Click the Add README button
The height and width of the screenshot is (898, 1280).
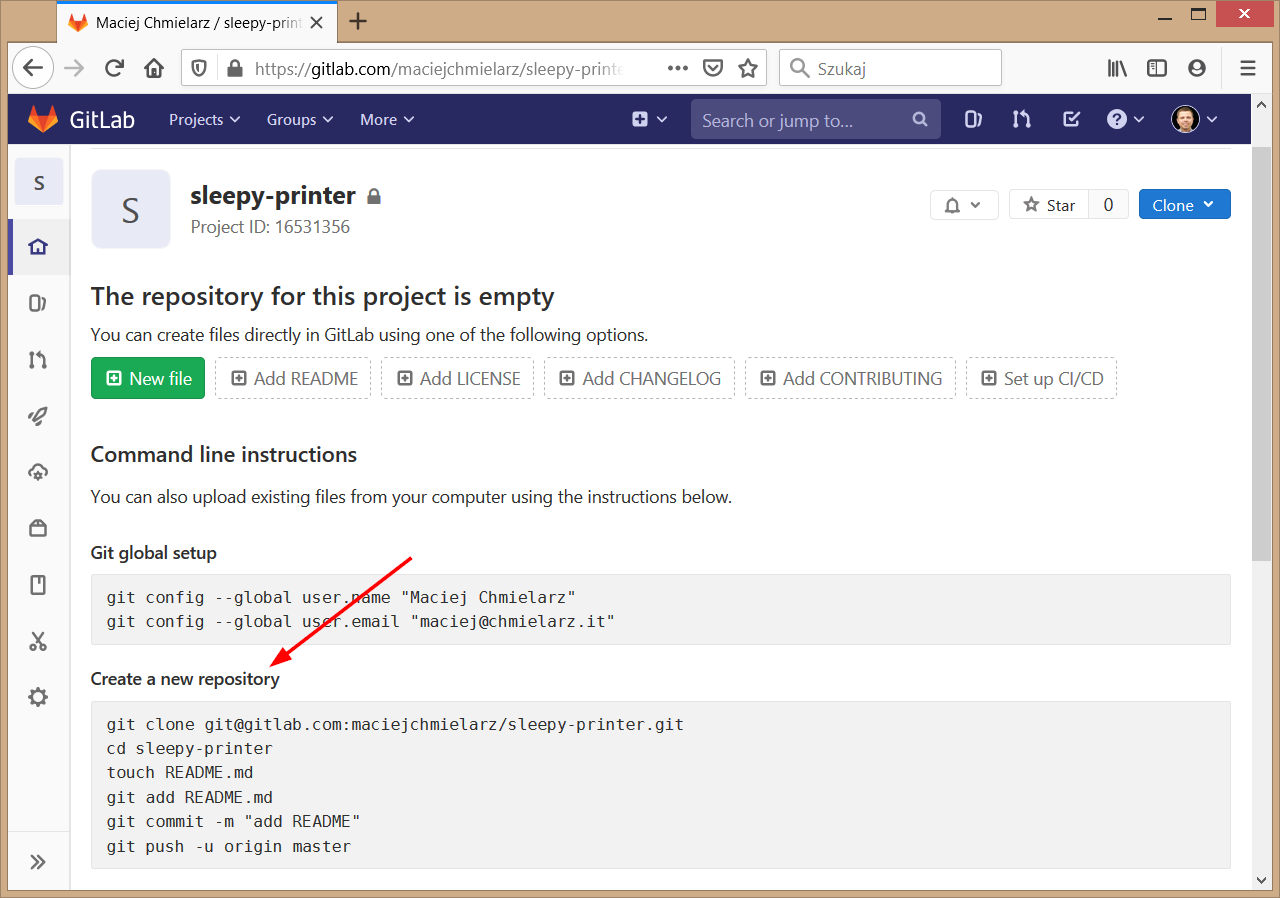[293, 378]
